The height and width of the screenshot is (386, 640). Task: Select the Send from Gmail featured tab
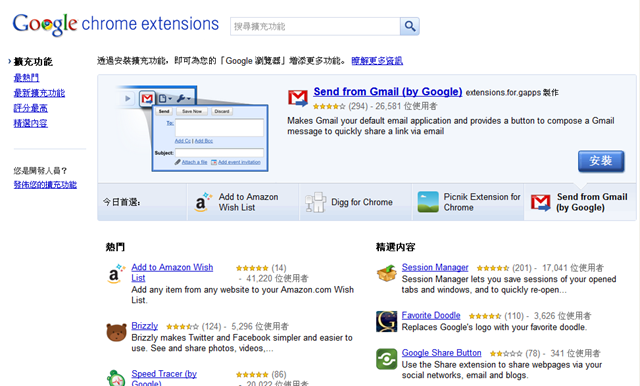click(580, 202)
